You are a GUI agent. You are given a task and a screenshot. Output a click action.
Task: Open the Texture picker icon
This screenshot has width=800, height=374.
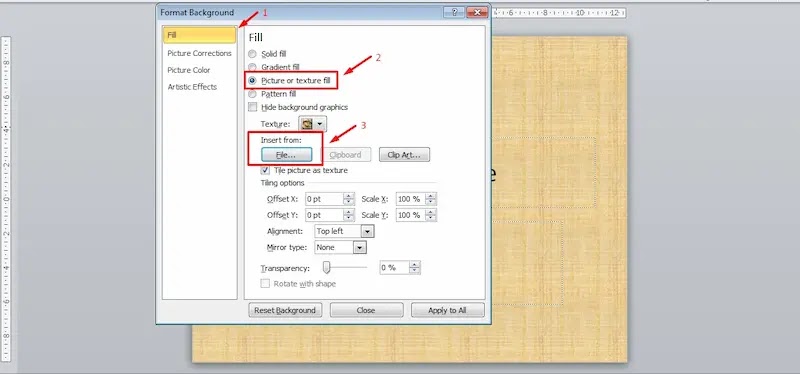click(x=307, y=124)
